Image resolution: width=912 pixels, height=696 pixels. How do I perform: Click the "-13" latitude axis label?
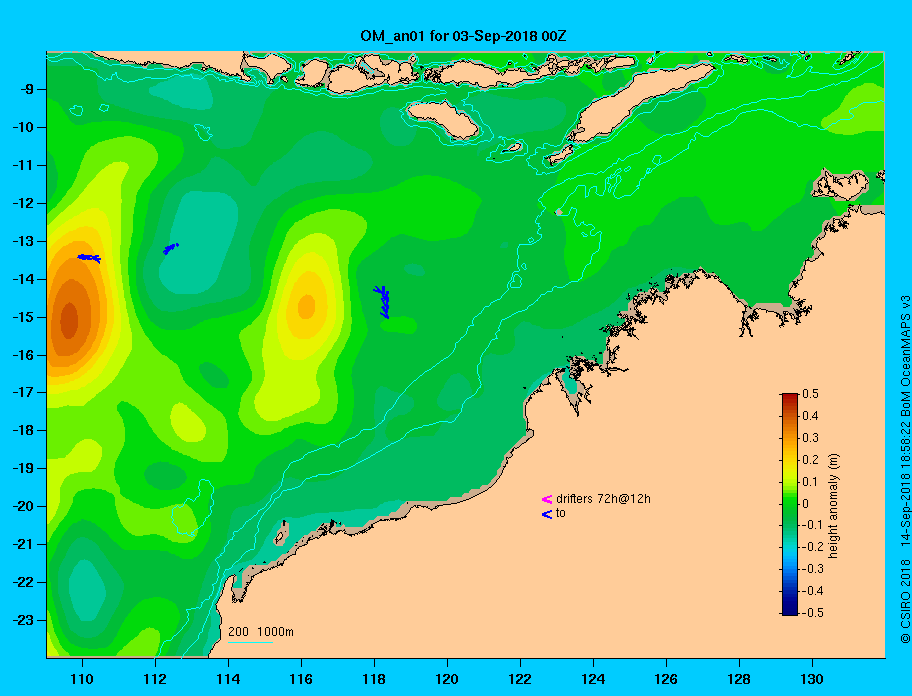click(25, 241)
